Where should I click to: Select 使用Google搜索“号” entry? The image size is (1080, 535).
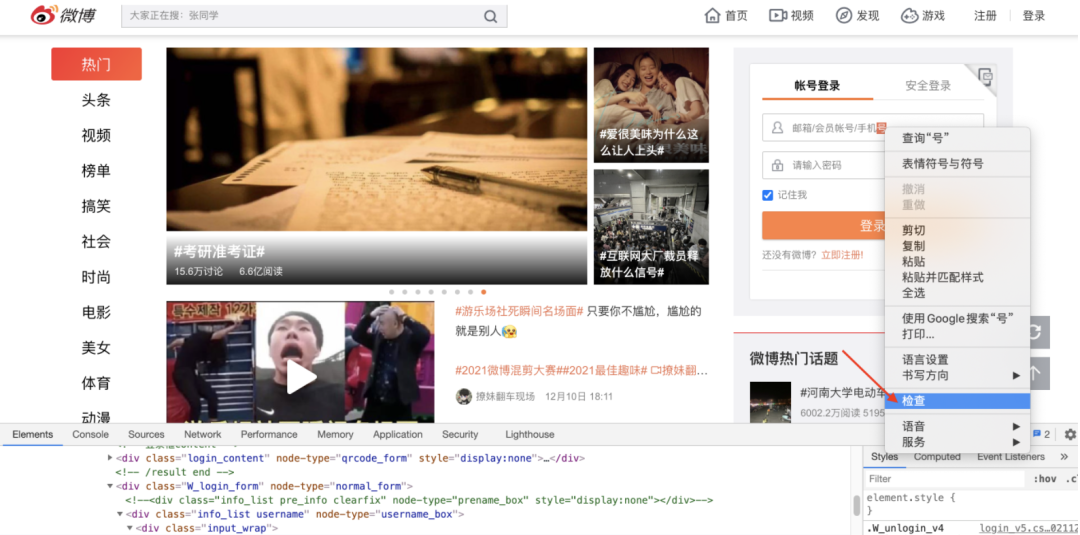957,319
